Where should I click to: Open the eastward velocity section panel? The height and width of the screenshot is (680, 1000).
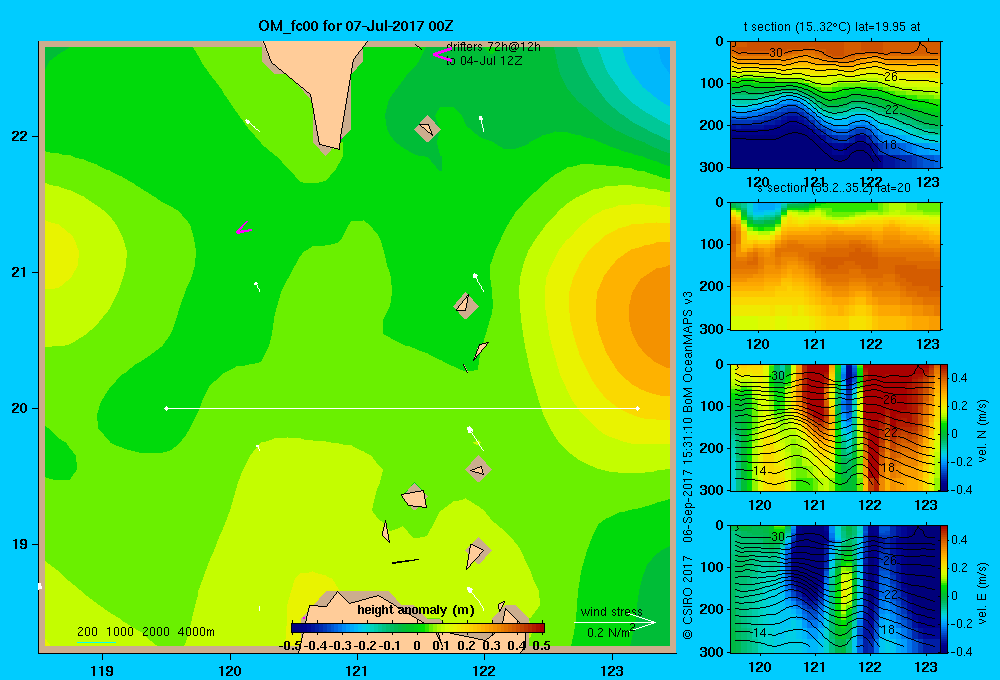(x=835, y=589)
